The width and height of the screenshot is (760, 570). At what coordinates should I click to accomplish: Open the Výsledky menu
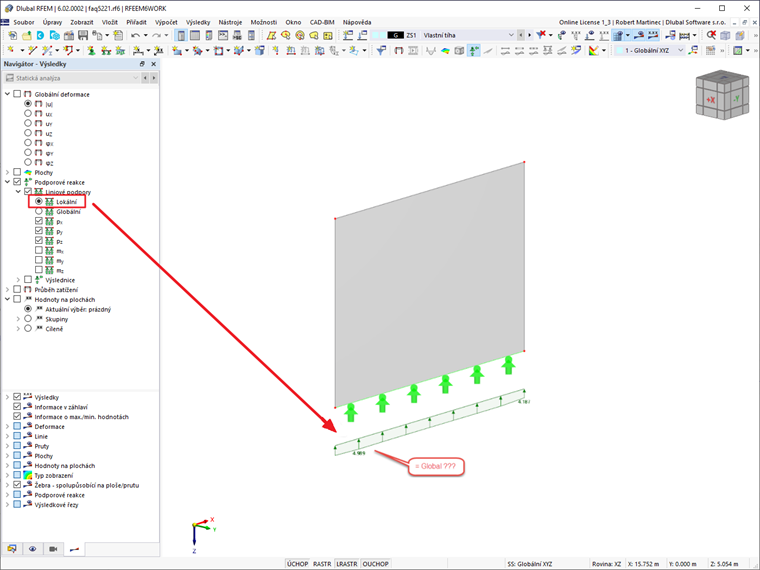198,22
